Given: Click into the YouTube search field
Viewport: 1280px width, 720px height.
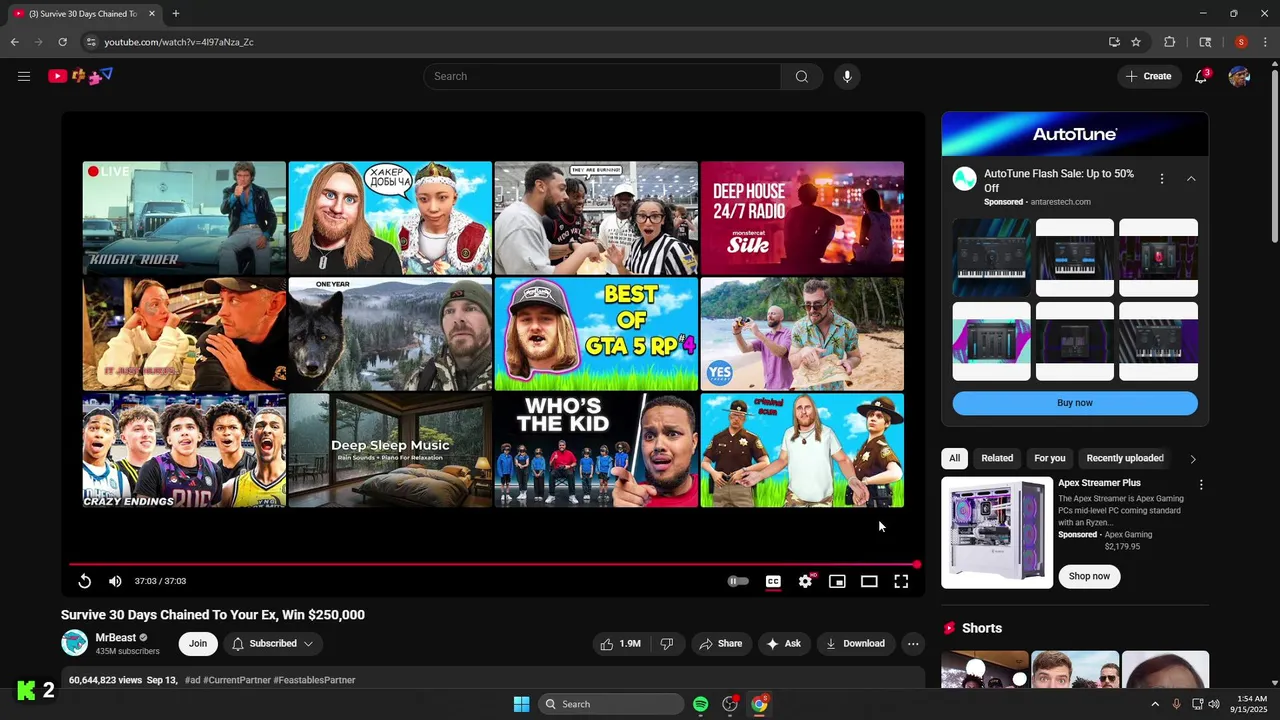Looking at the screenshot, I should pyautogui.click(x=602, y=76).
